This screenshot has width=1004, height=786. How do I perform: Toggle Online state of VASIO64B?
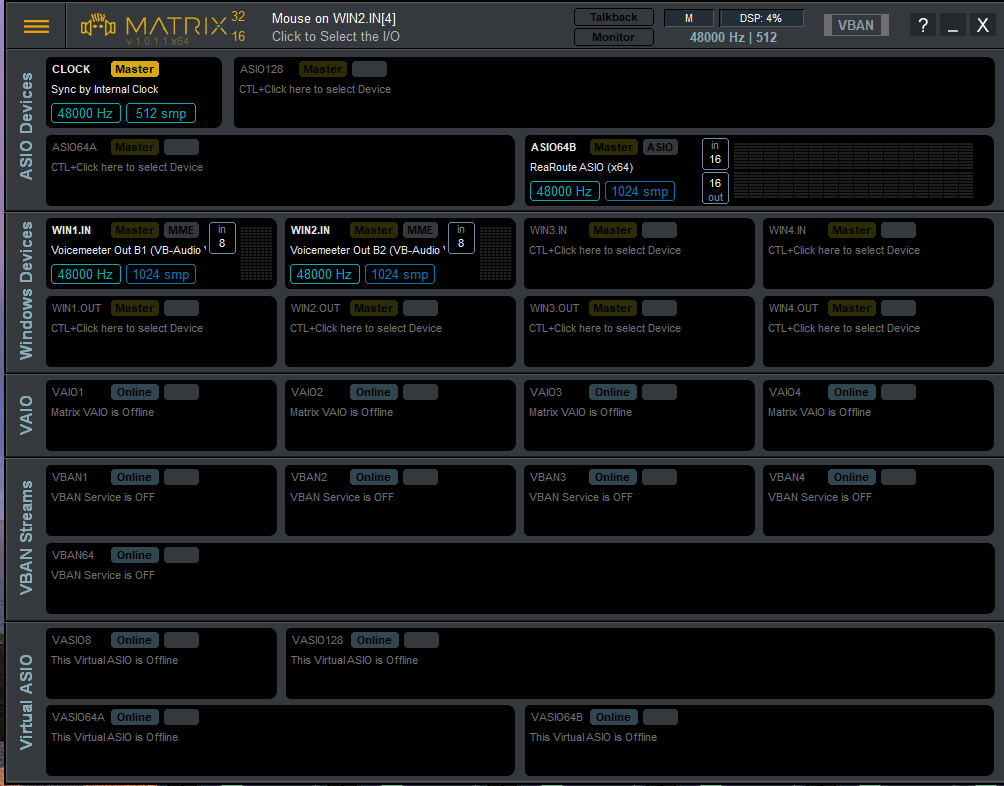coord(613,718)
